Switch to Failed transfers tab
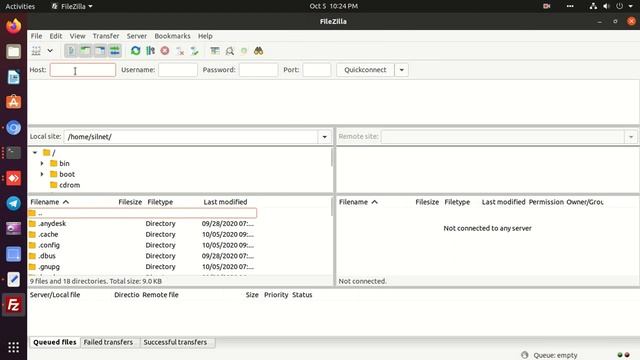The width and height of the screenshot is (640, 360). coord(108,342)
